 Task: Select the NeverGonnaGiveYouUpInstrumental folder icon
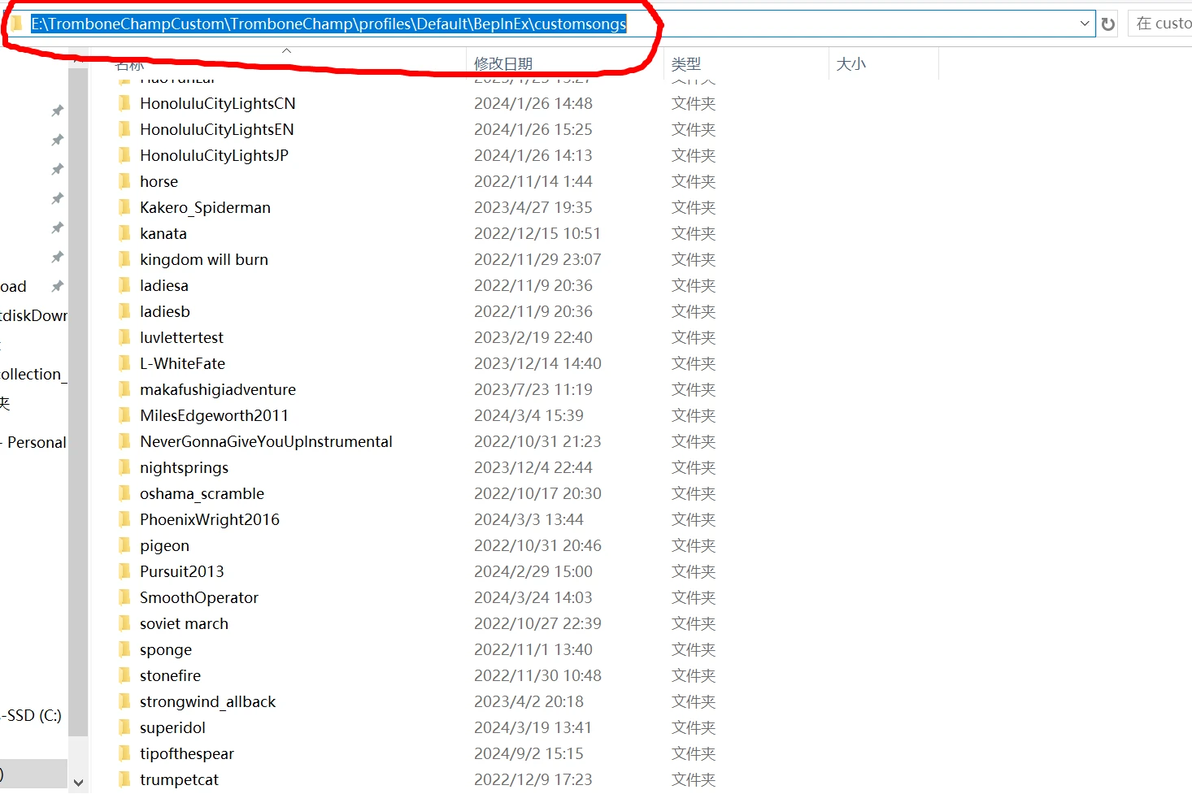pos(125,441)
